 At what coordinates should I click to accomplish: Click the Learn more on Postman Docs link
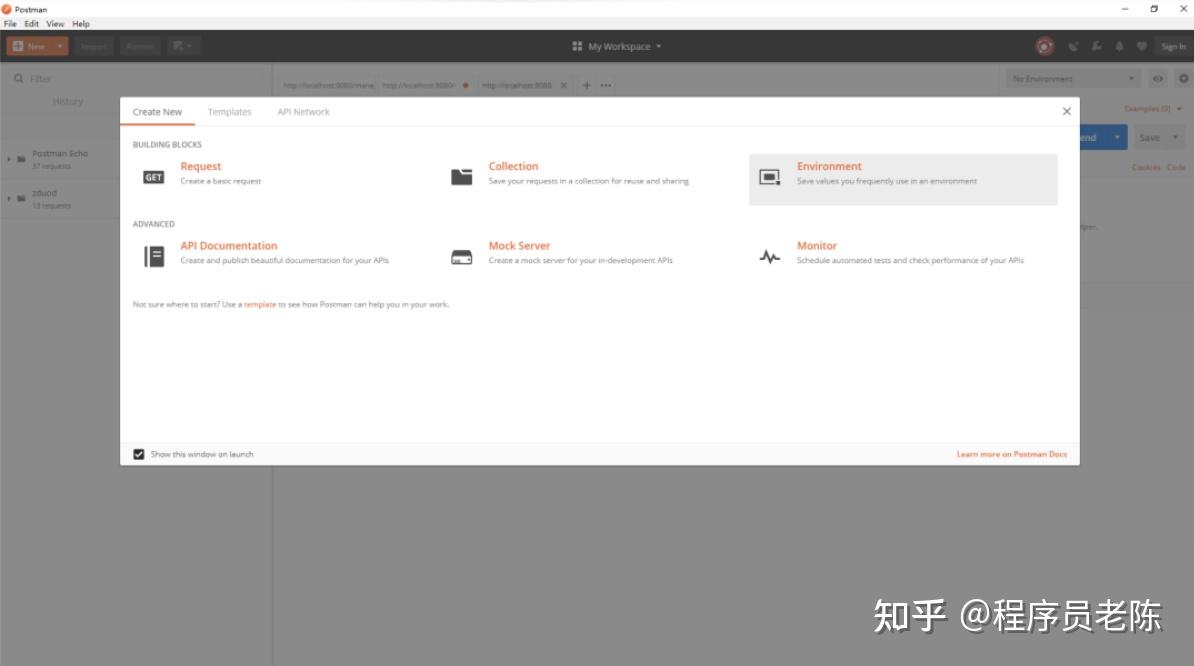(x=1011, y=453)
